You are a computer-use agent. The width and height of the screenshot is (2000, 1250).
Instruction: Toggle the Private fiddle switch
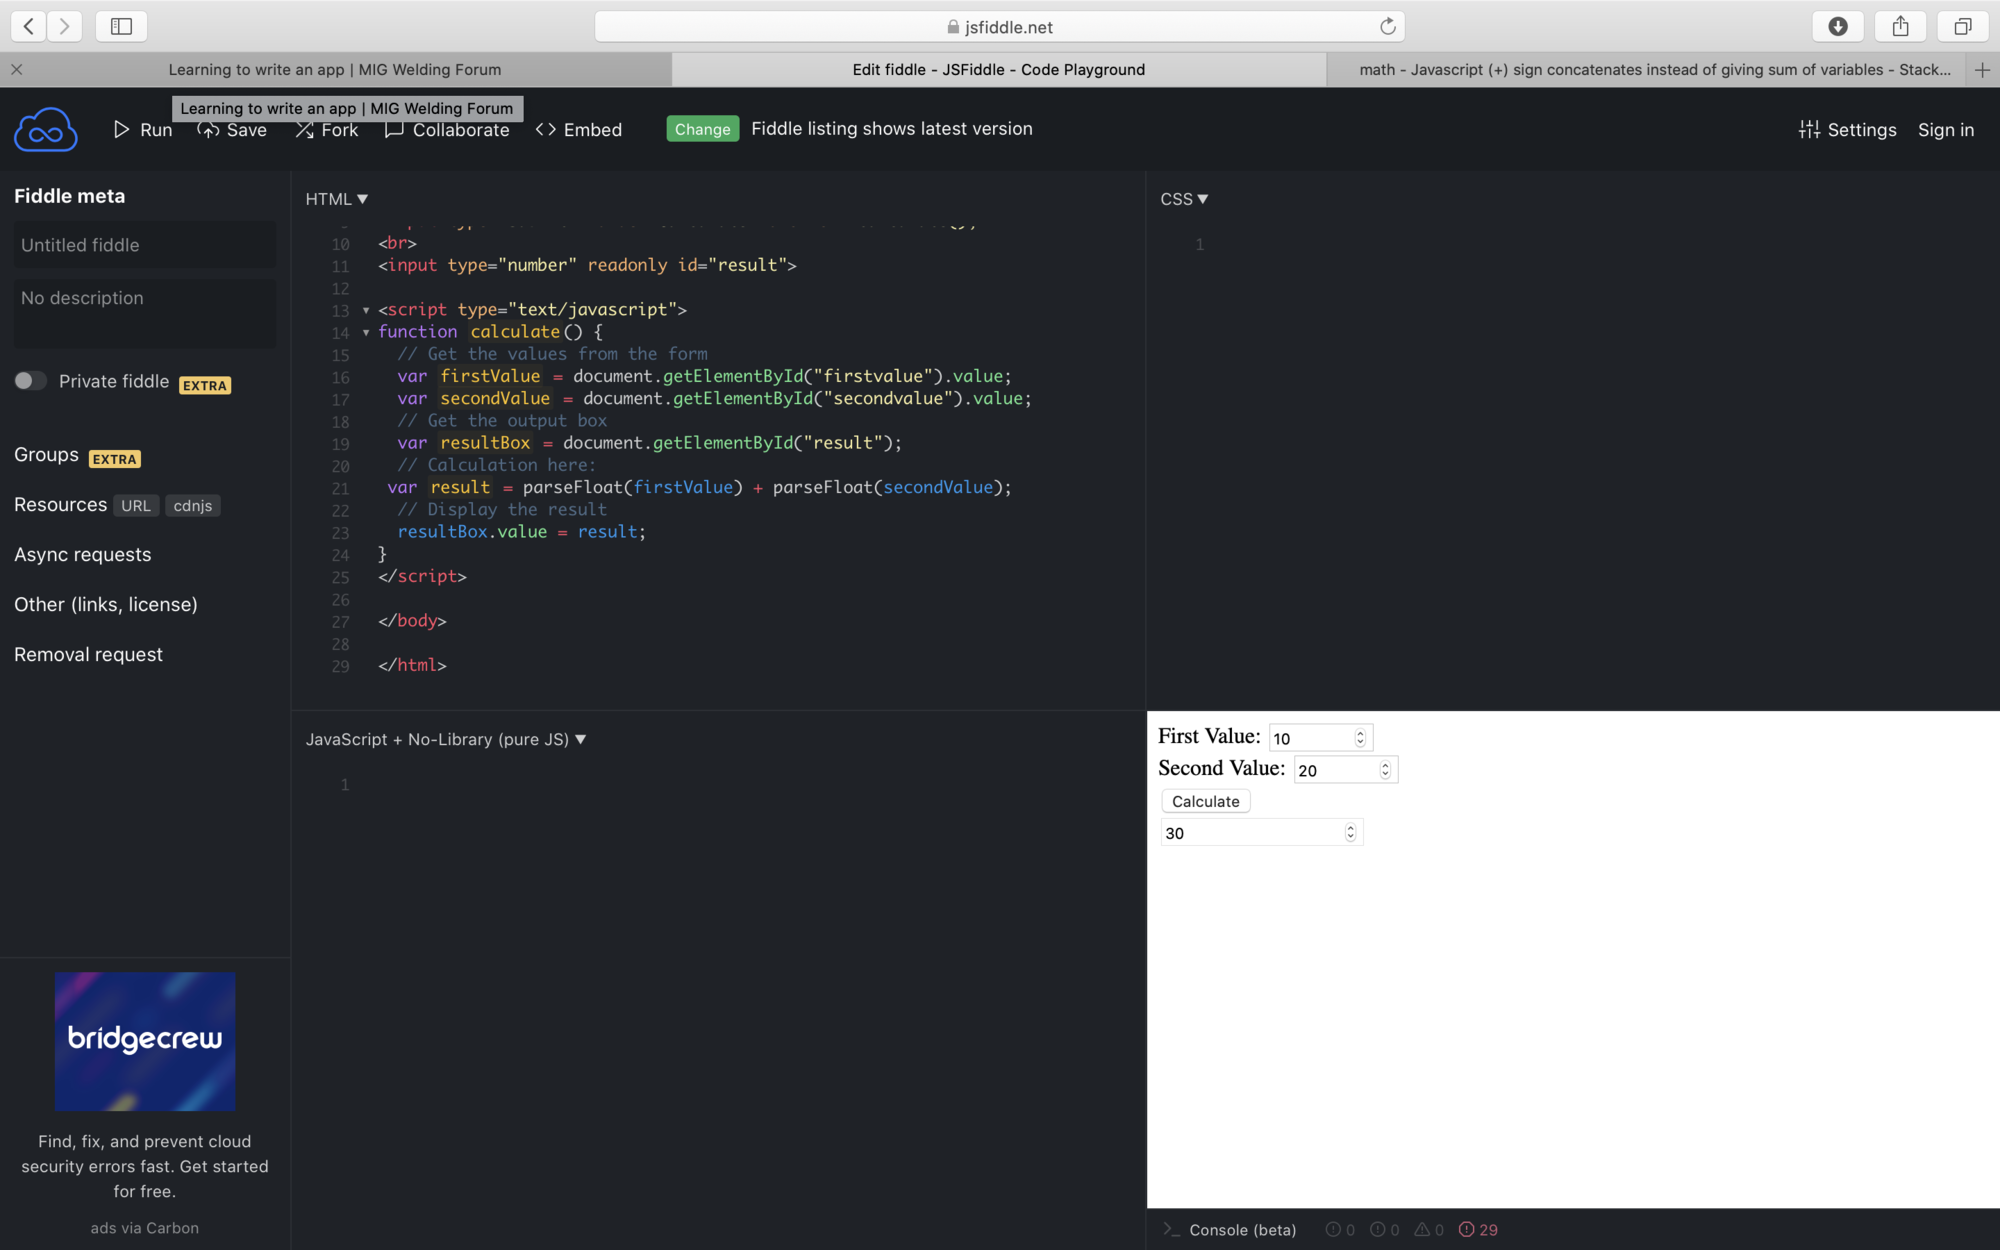pos(30,381)
